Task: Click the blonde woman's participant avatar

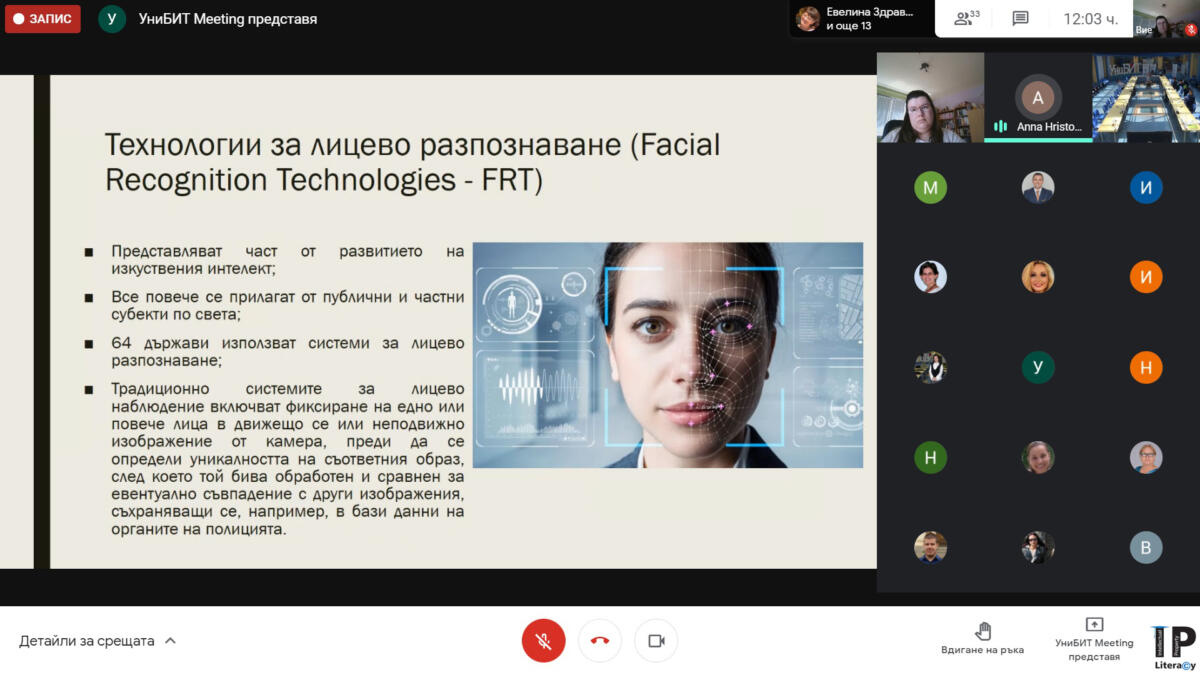Action: click(1038, 277)
